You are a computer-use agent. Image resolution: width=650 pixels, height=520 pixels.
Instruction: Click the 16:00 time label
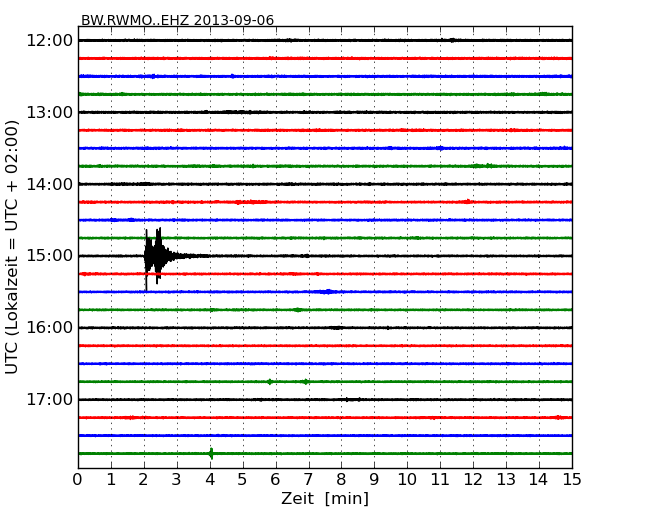tap(50, 328)
